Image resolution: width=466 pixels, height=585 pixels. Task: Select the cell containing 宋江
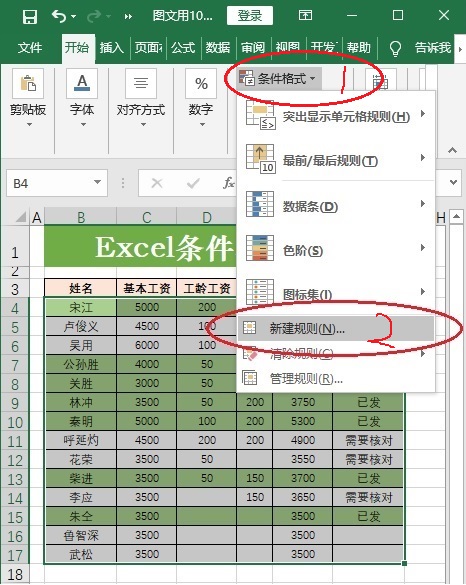pos(81,307)
